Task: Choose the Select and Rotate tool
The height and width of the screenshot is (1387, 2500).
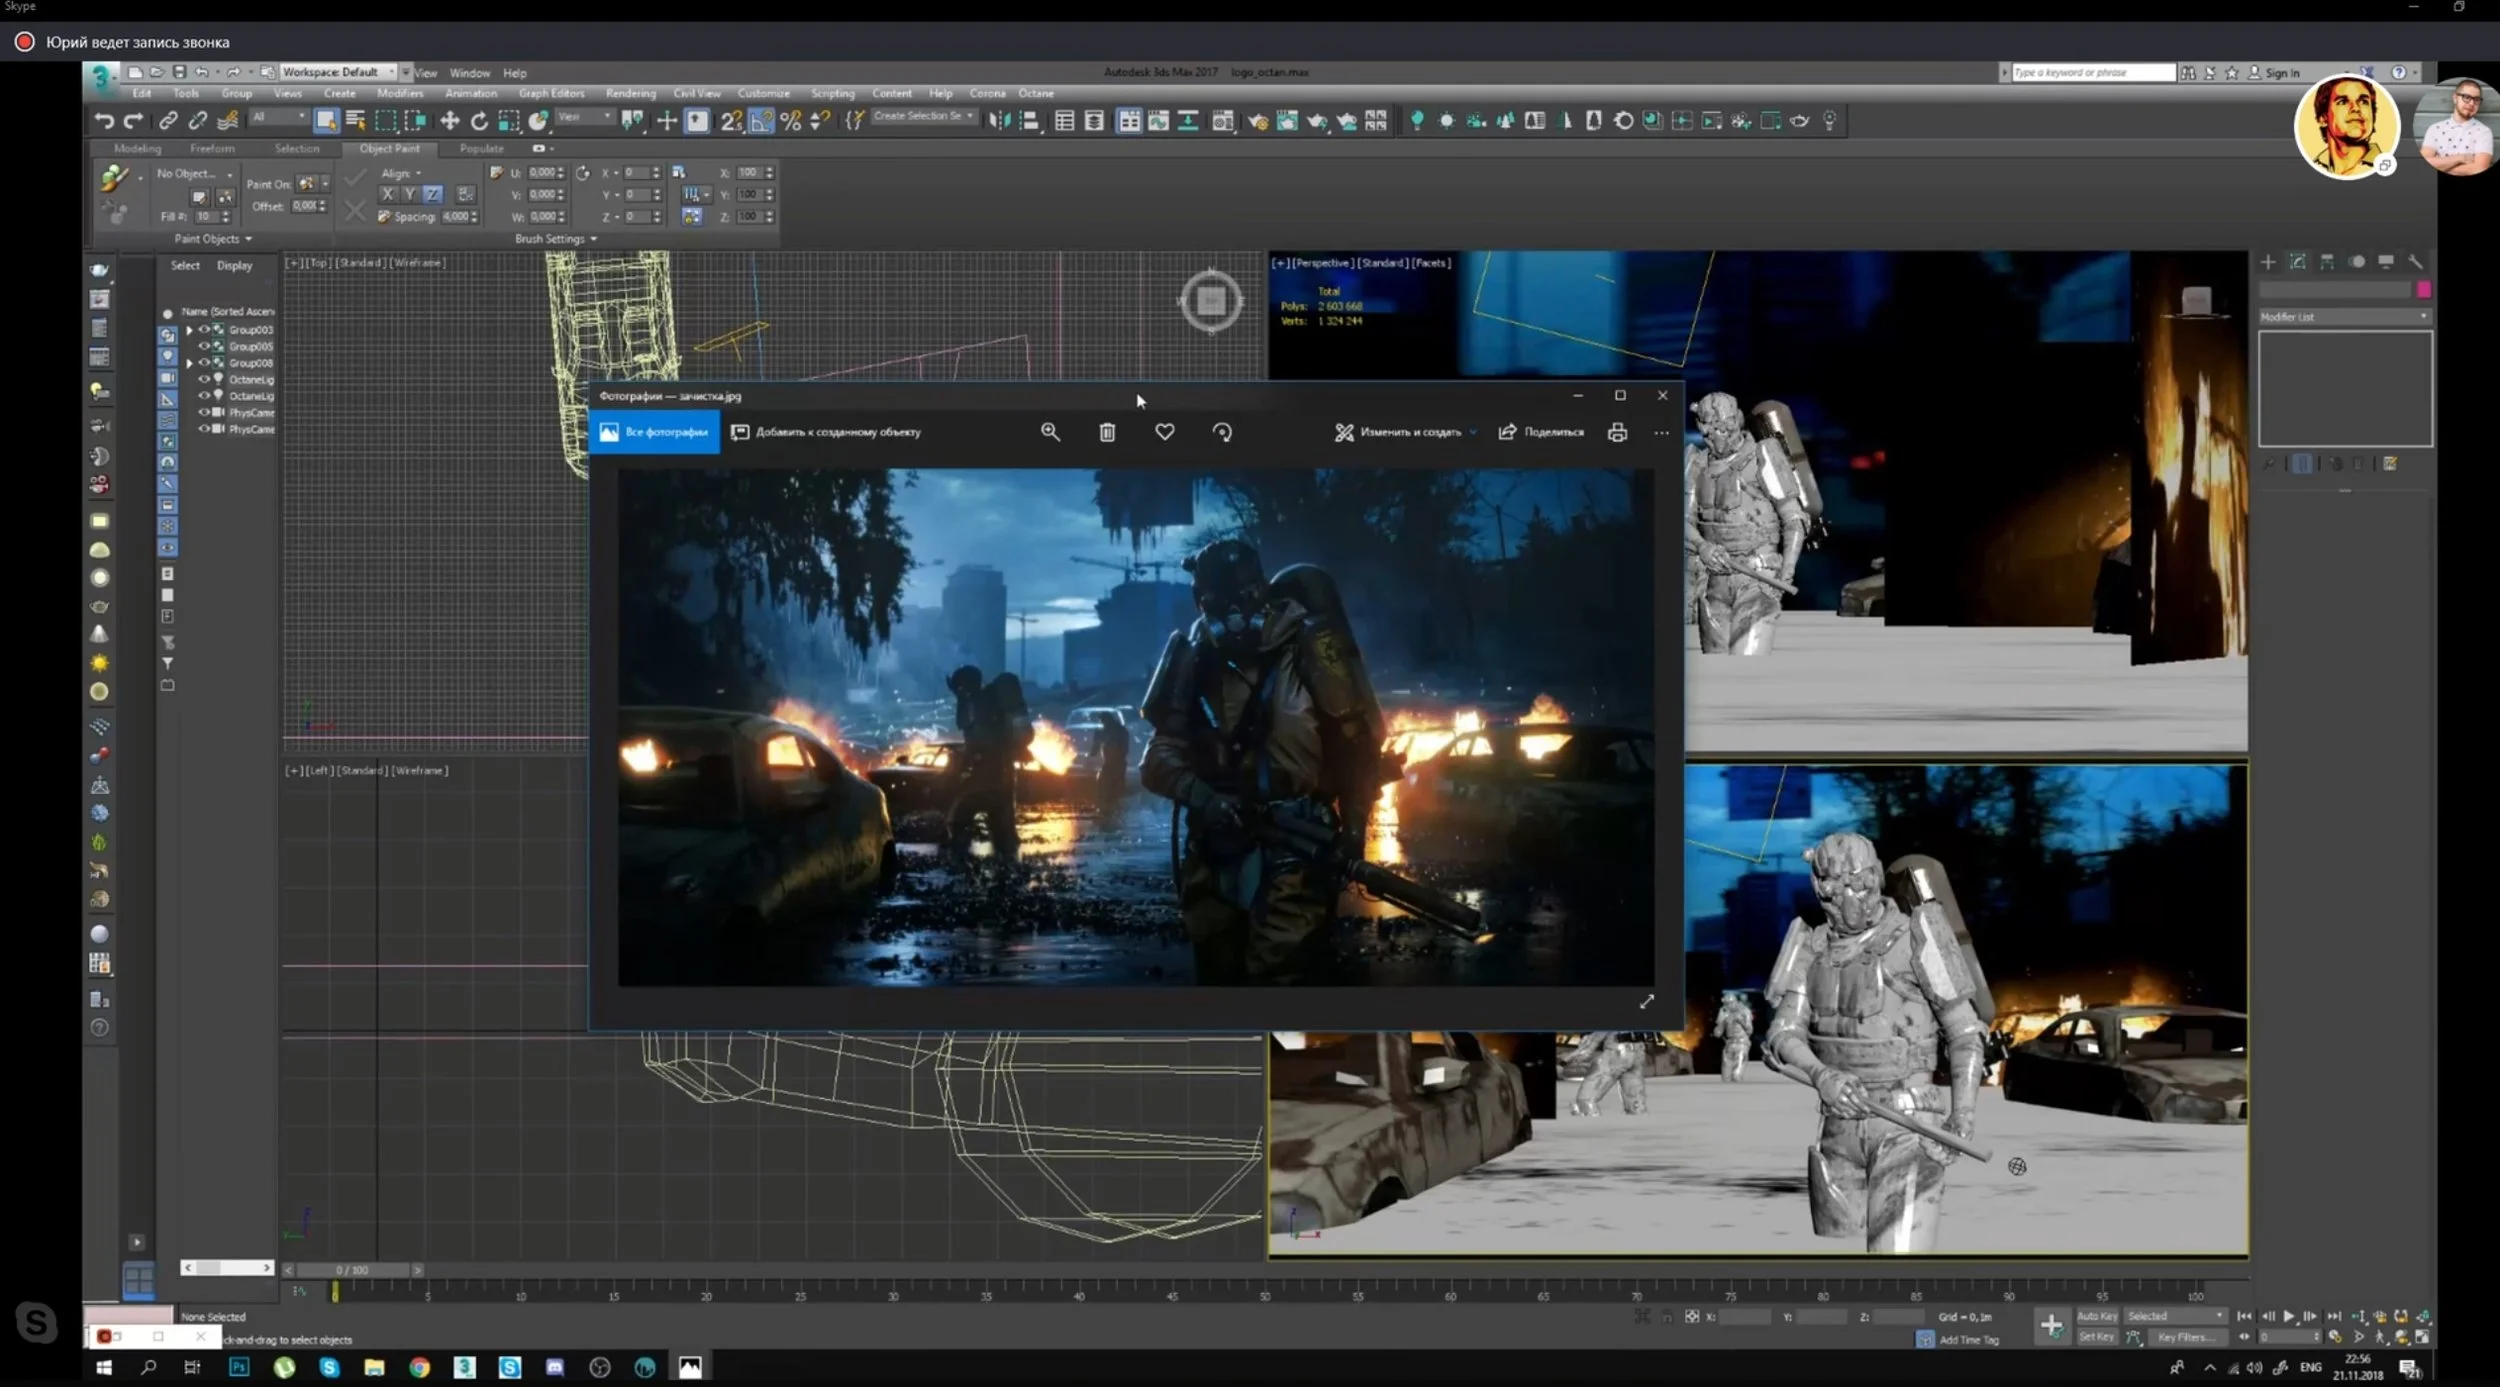Action: [479, 121]
